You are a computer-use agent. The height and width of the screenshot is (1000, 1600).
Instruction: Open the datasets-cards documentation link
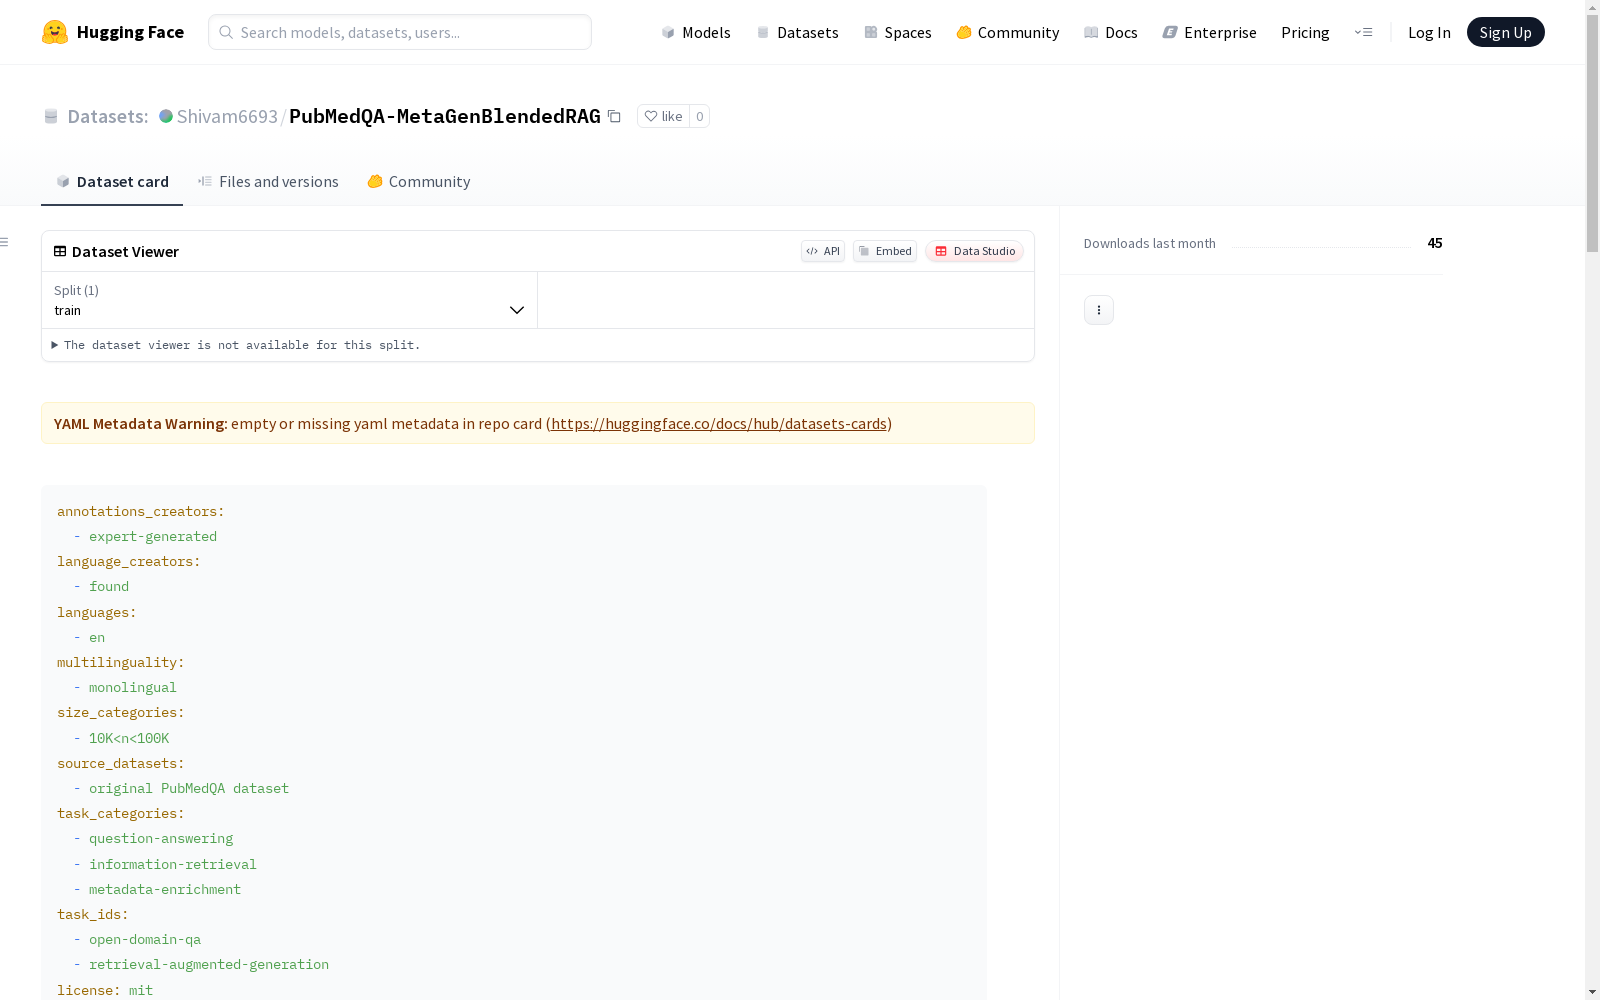tap(719, 423)
